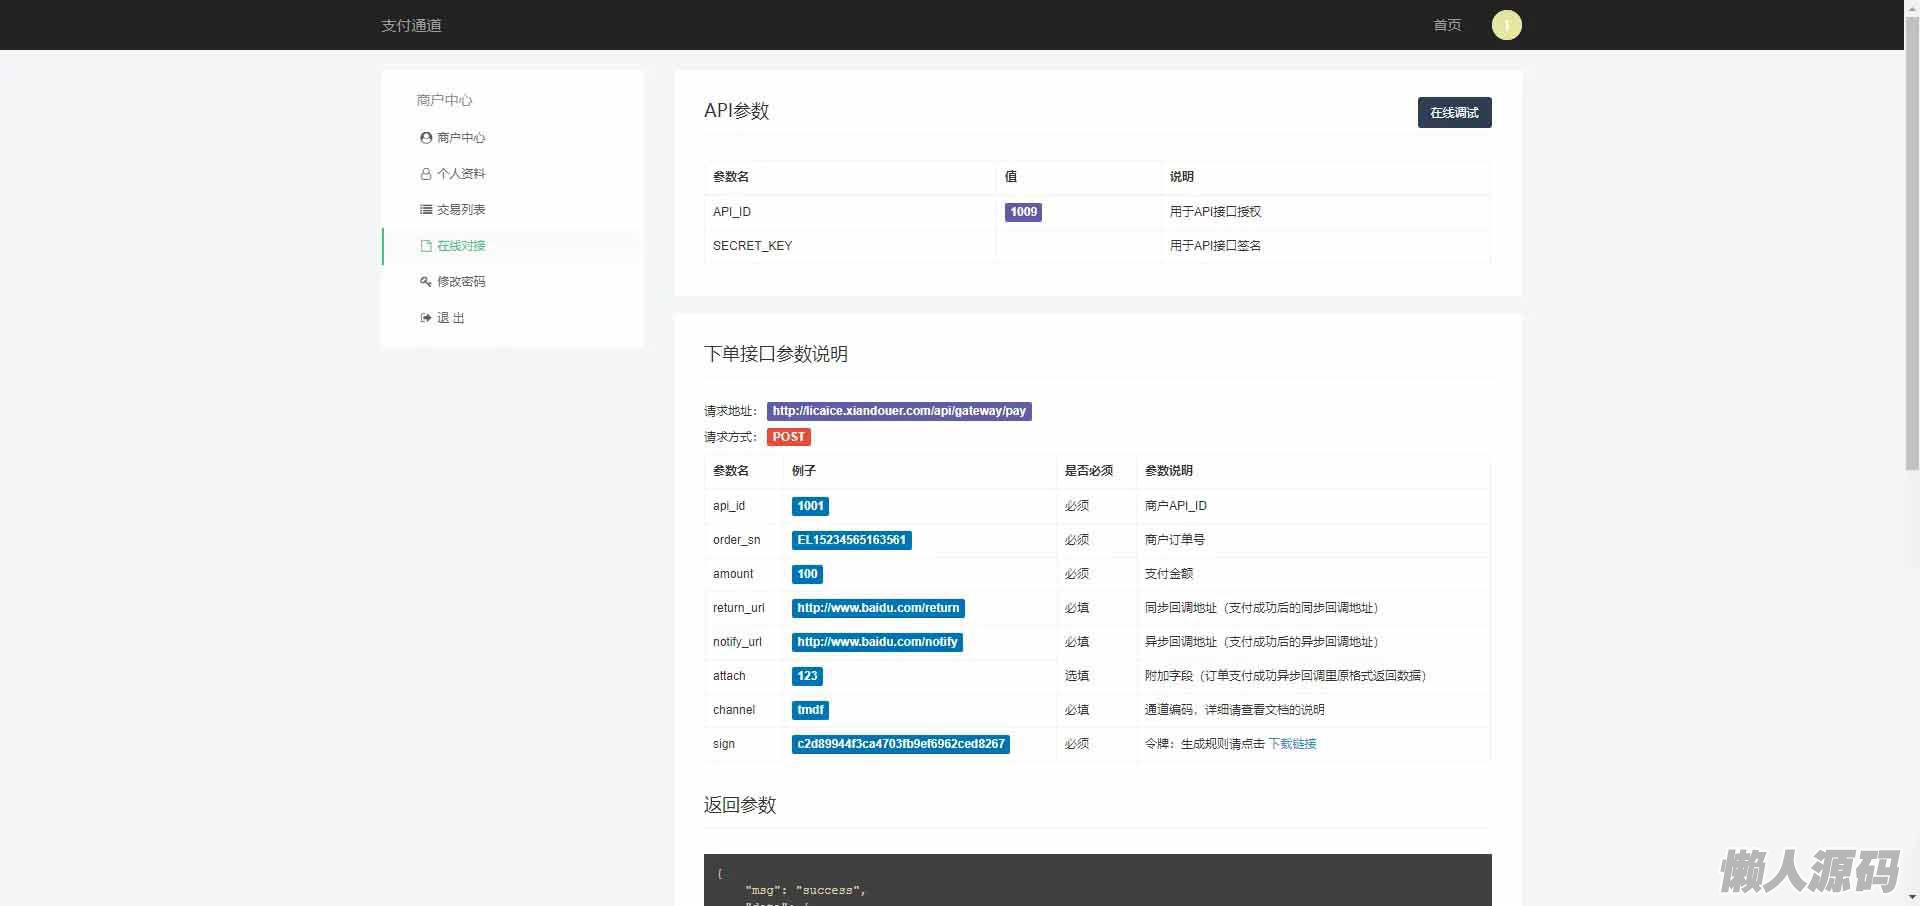Click the 懒人源码 watermark logo

(1808, 871)
